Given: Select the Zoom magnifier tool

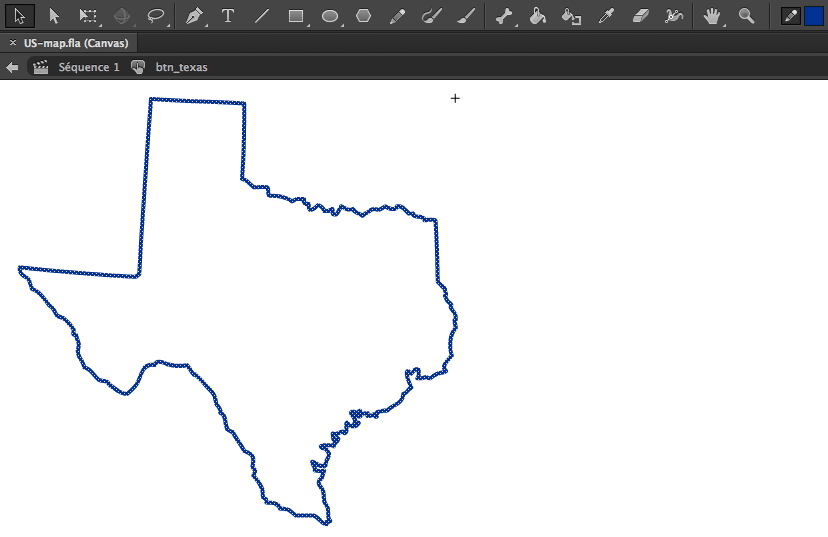Looking at the screenshot, I should coord(746,16).
